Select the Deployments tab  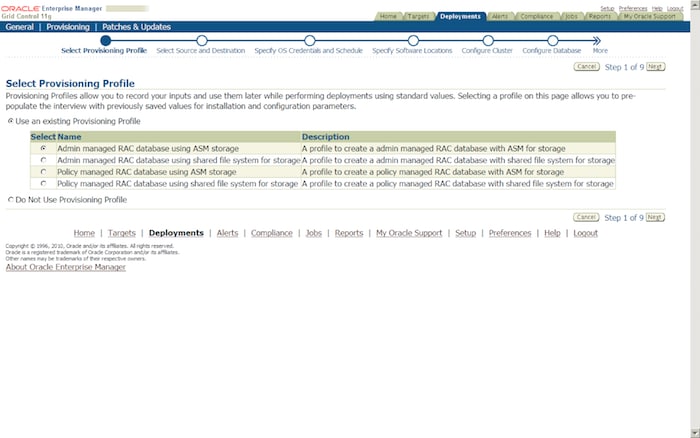[x=460, y=17]
